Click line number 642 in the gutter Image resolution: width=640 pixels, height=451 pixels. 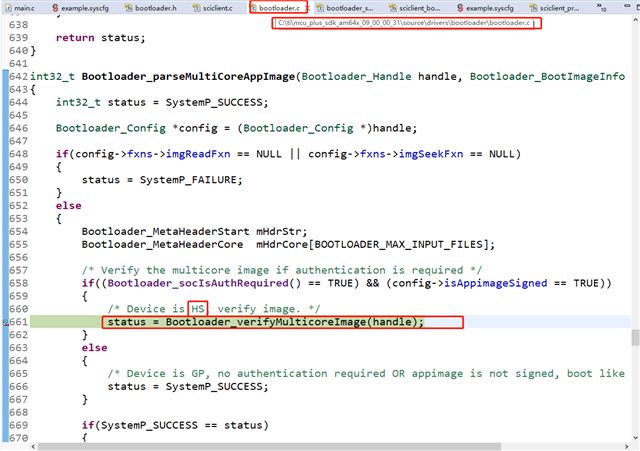pyautogui.click(x=18, y=76)
